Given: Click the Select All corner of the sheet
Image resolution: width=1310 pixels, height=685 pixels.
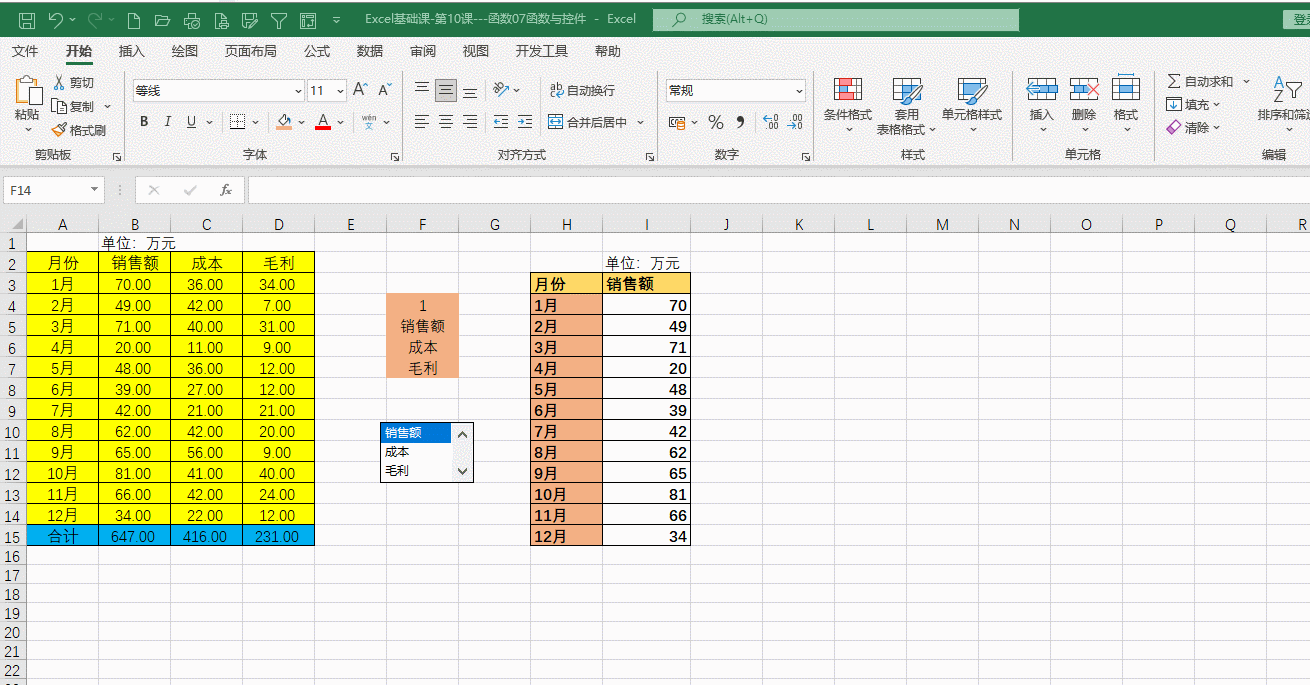Looking at the screenshot, I should point(13,225).
